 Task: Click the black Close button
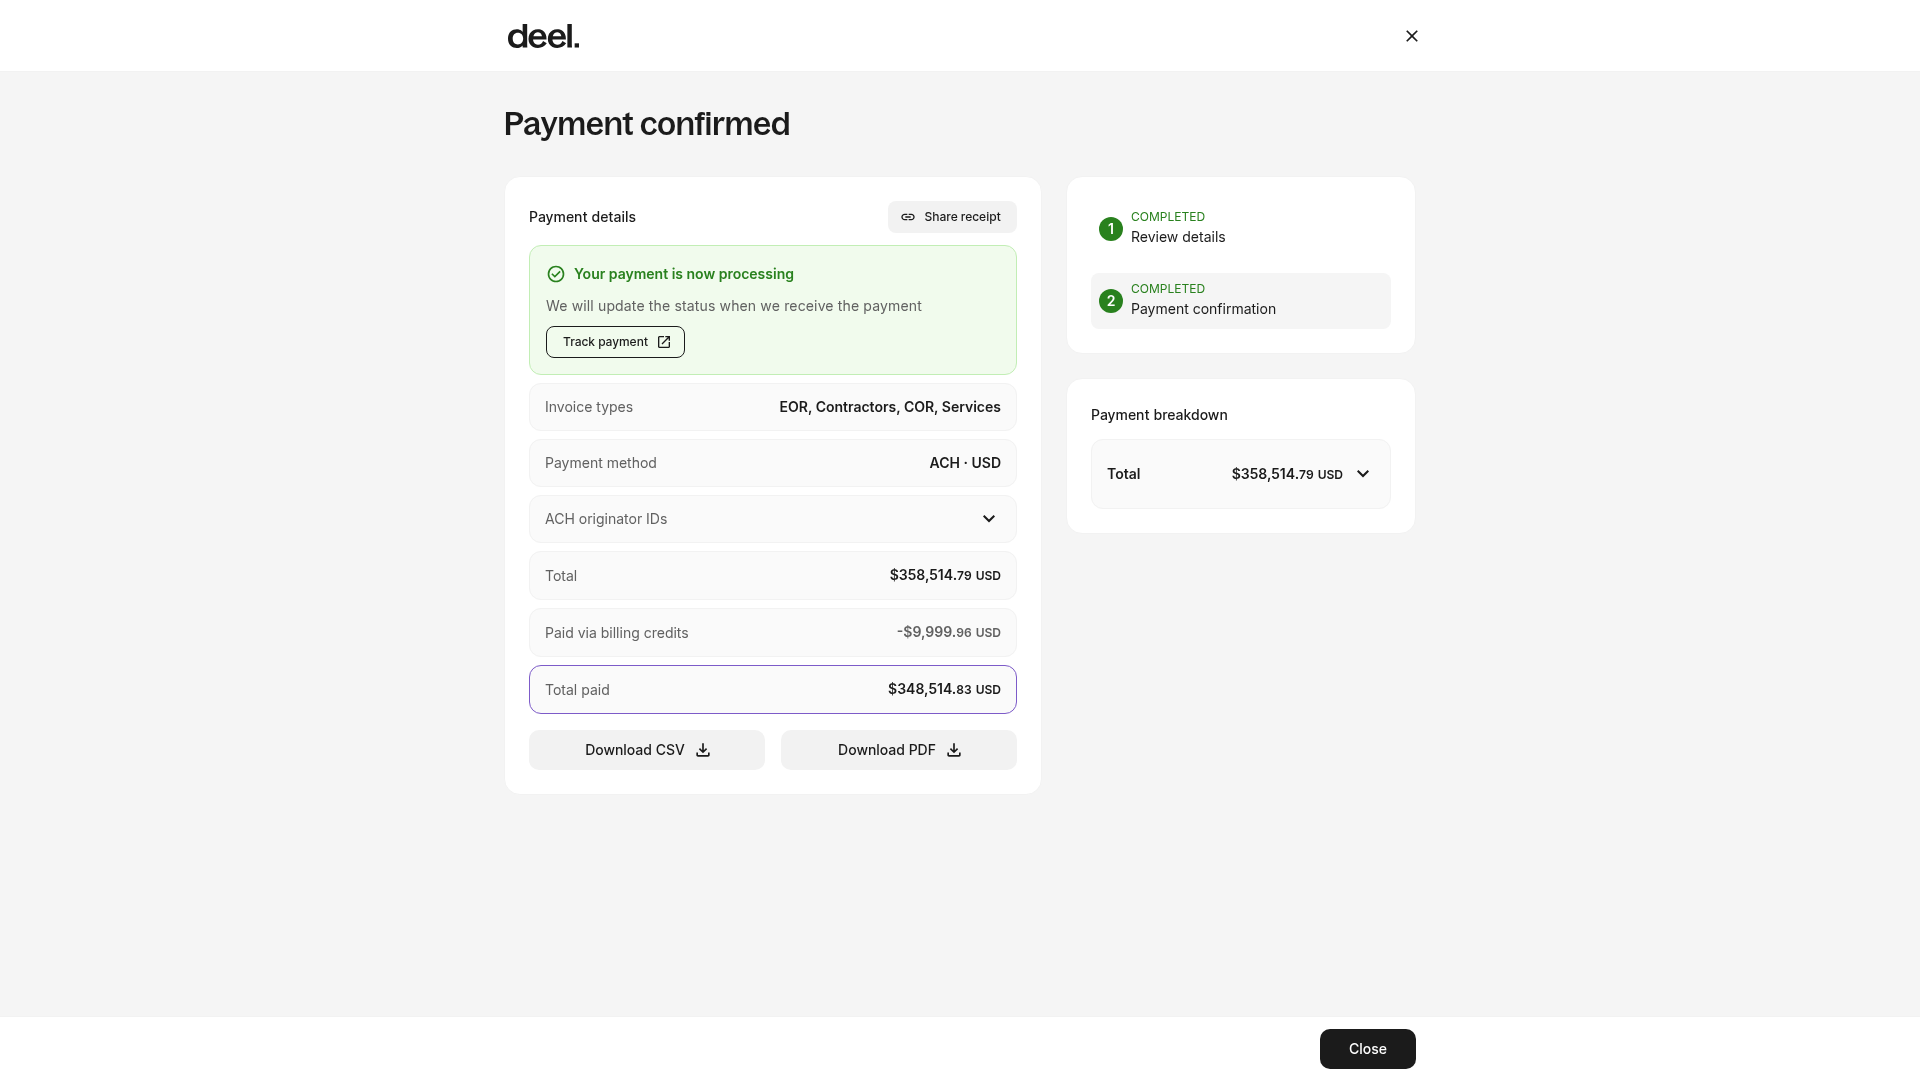coord(1367,1049)
